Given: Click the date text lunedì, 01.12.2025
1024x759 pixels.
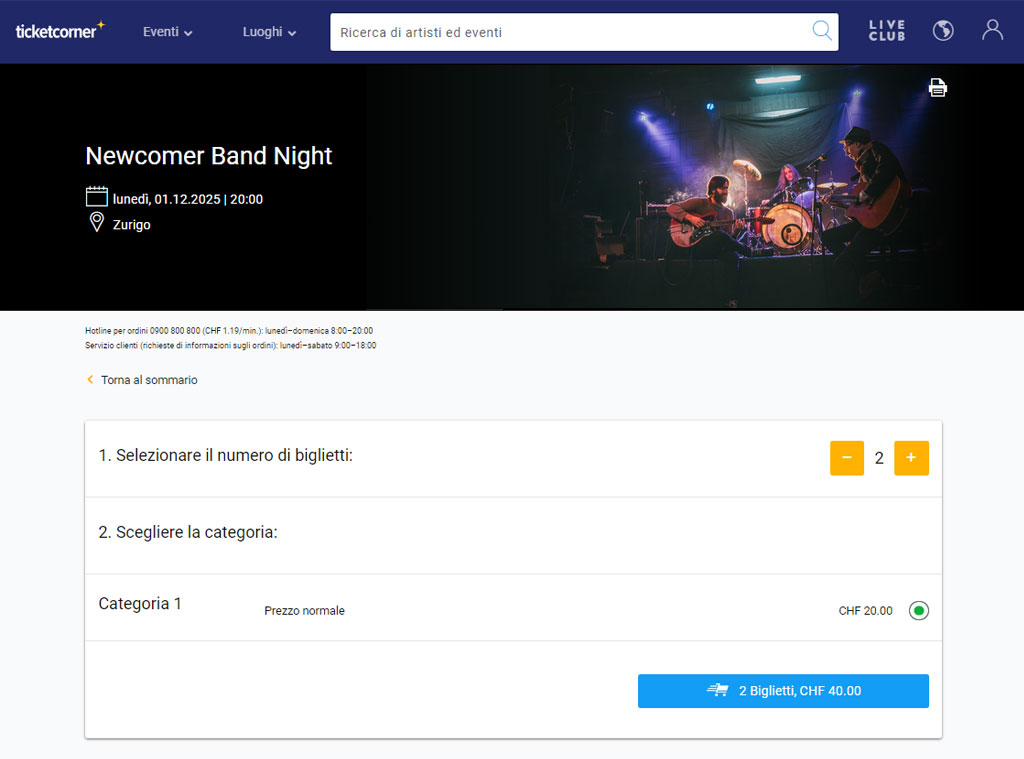Looking at the screenshot, I should tap(167, 199).
